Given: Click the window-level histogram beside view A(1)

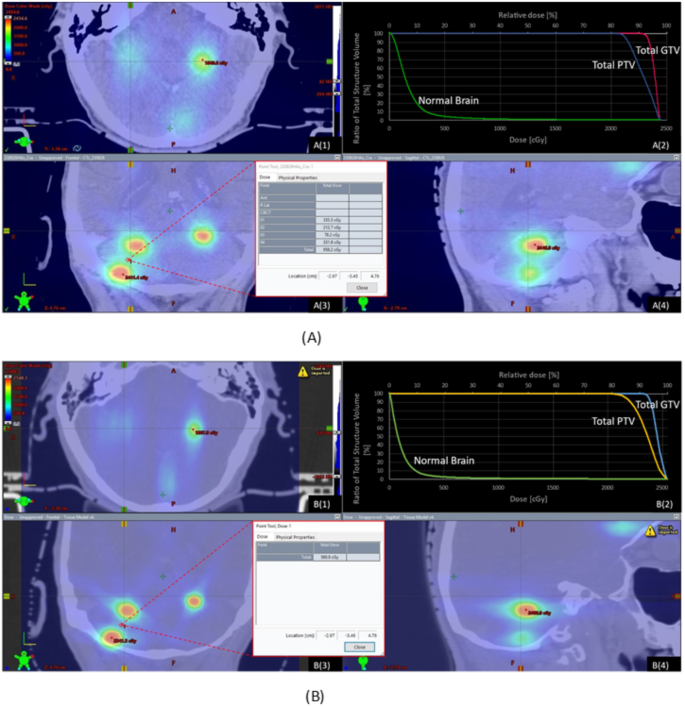Looking at the screenshot, I should [x=337, y=72].
